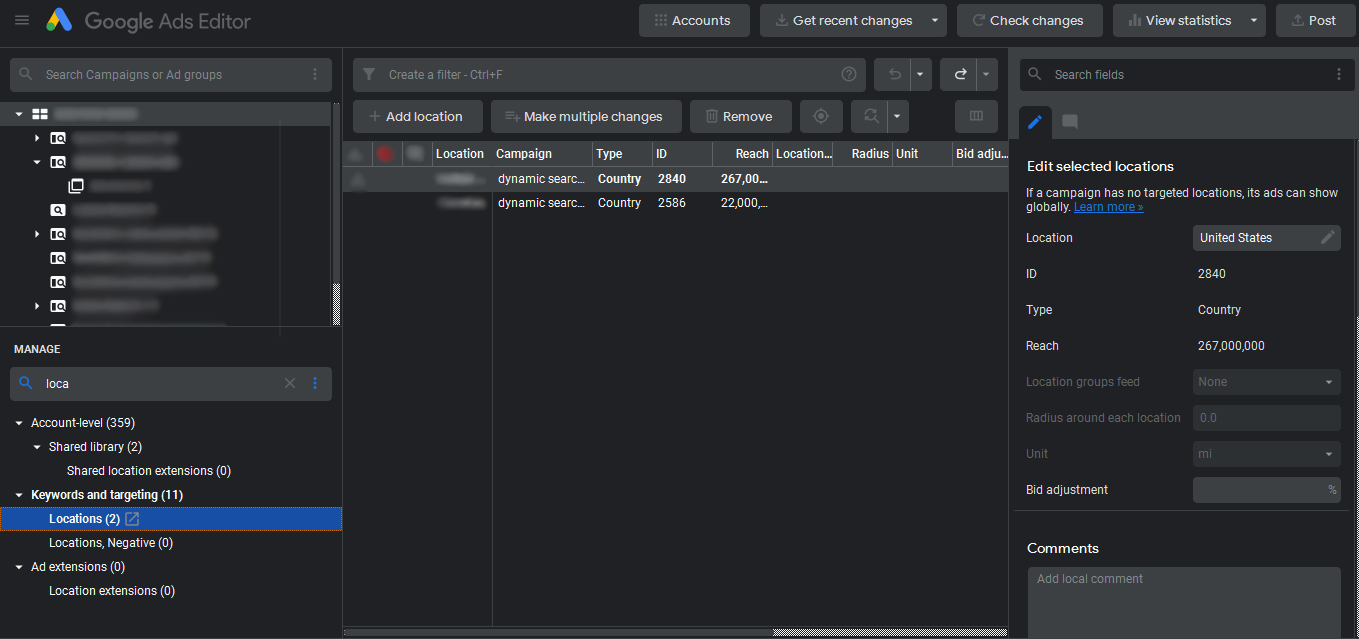
Task: Click Make multiple changes button
Action: click(586, 116)
